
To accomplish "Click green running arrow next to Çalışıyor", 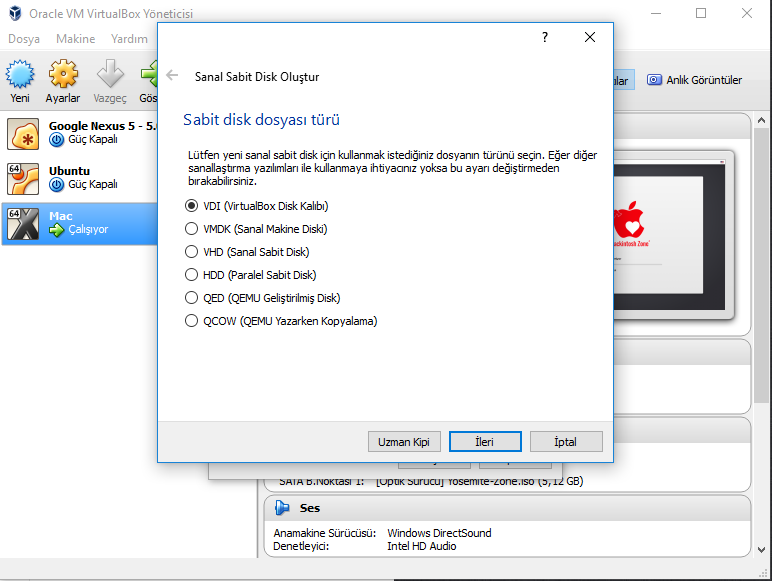I will pos(57,229).
